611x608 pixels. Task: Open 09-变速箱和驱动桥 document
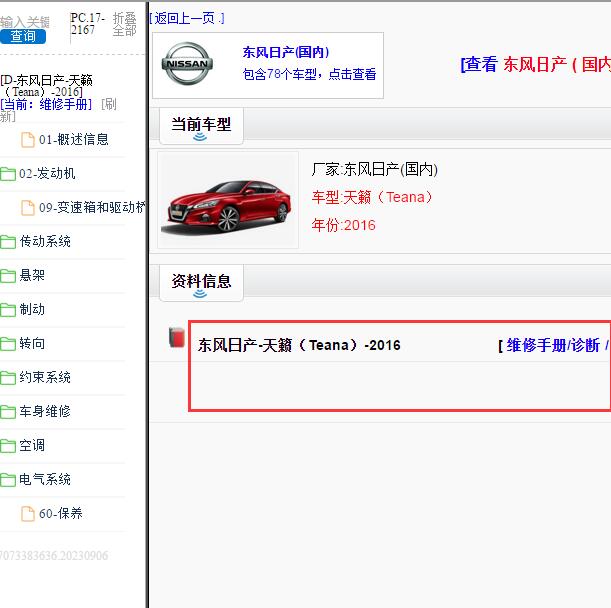(92, 207)
